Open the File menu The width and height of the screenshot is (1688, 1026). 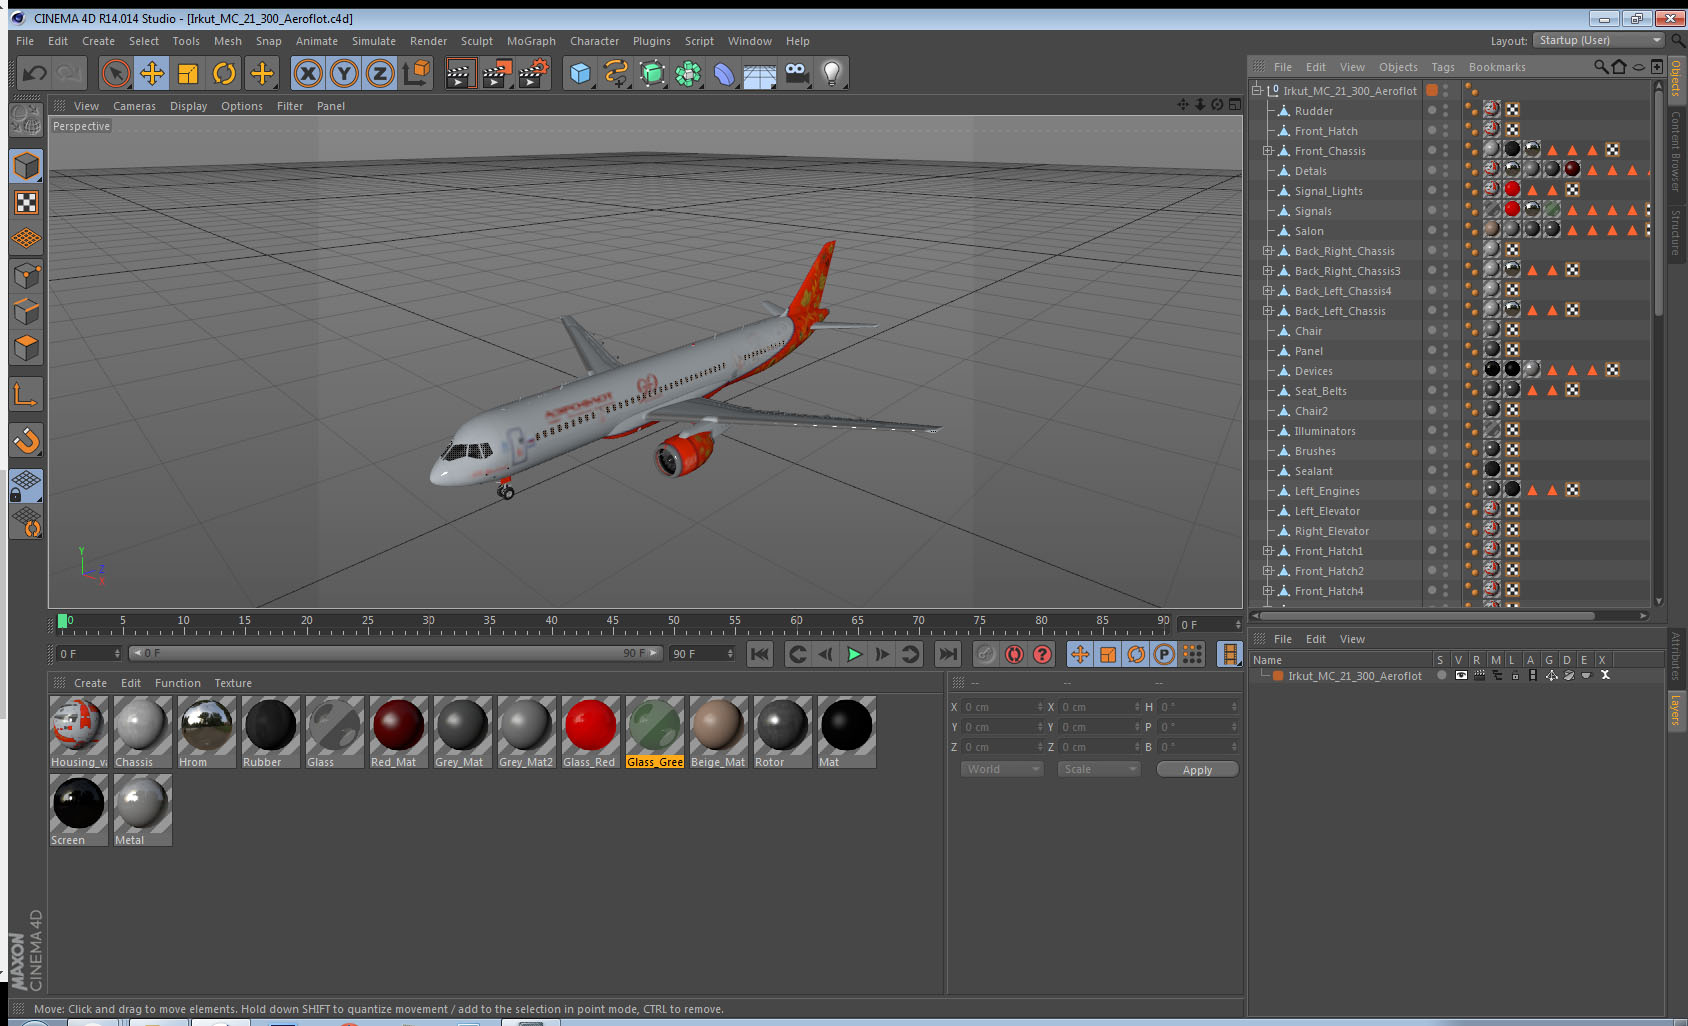(x=25, y=41)
